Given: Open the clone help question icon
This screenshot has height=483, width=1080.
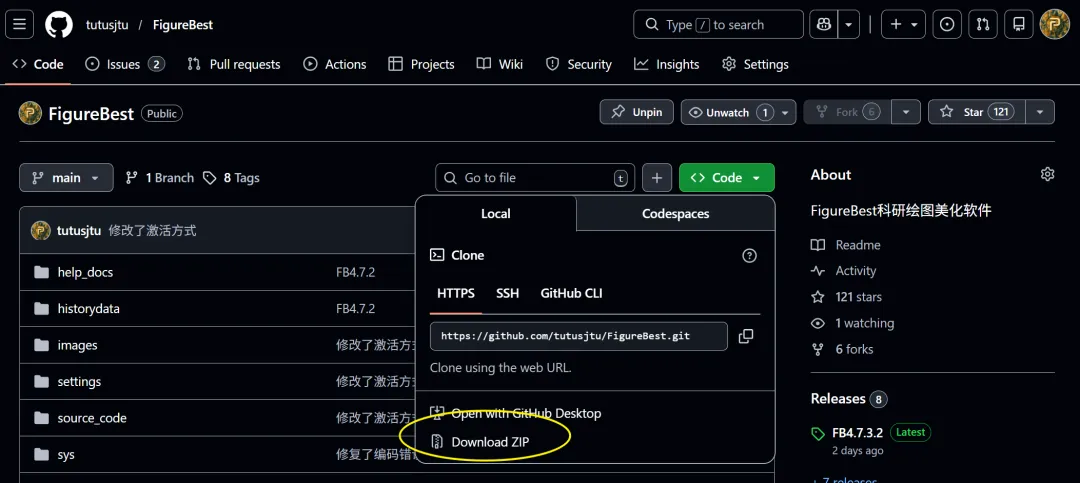Looking at the screenshot, I should pos(749,256).
